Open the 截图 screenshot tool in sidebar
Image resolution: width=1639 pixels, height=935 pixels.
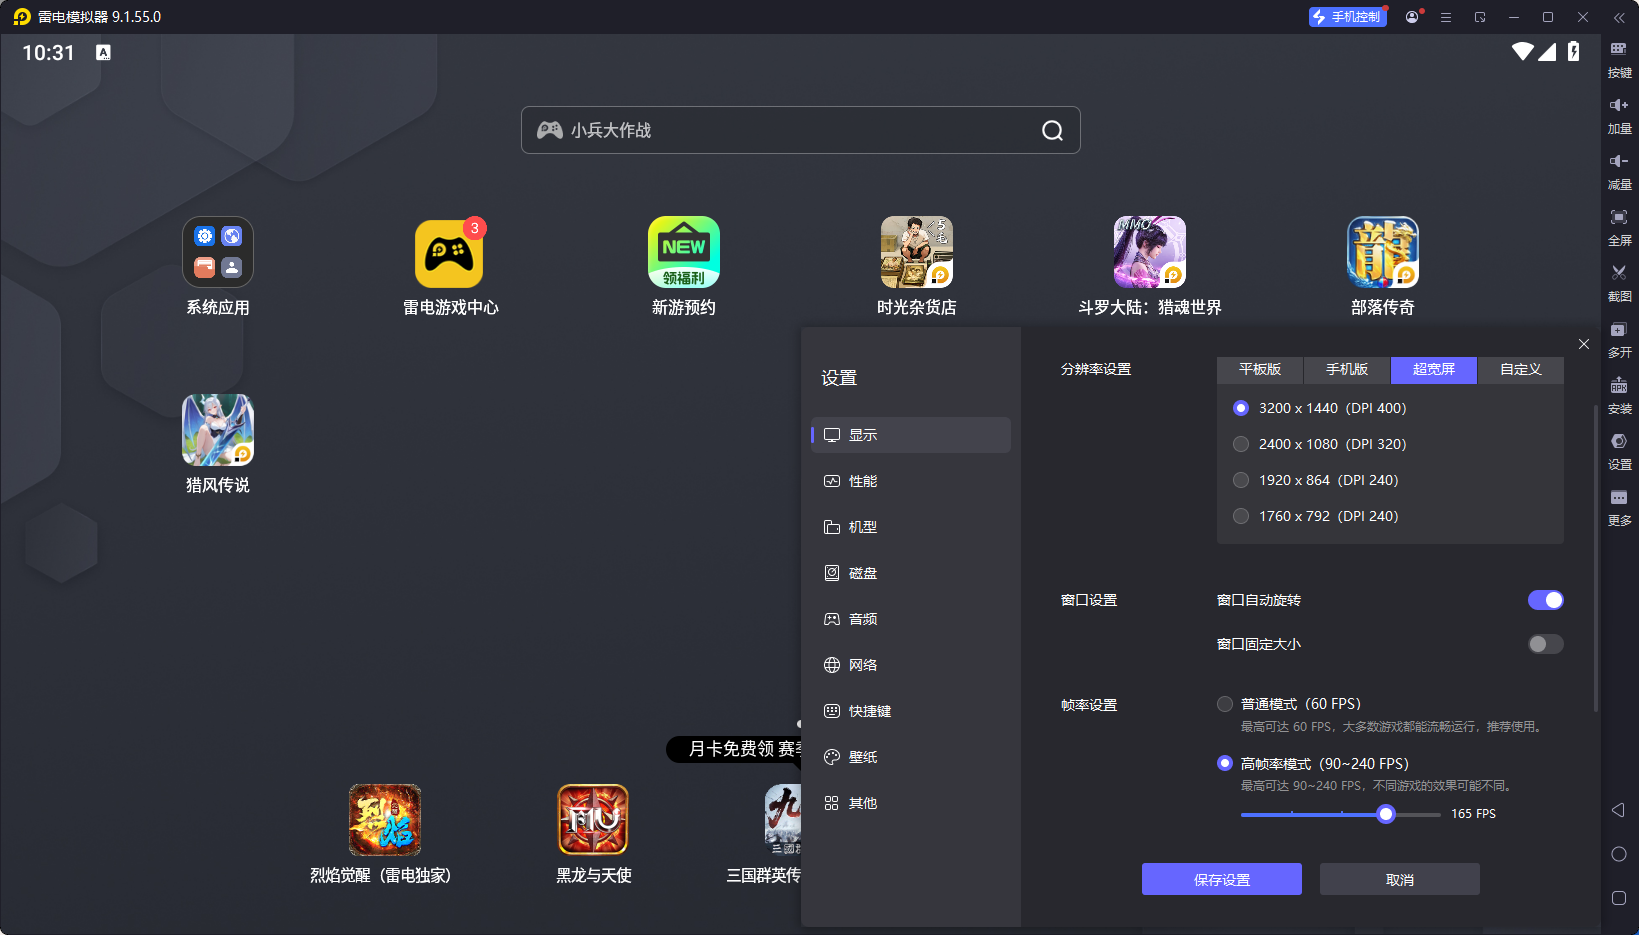click(1620, 283)
